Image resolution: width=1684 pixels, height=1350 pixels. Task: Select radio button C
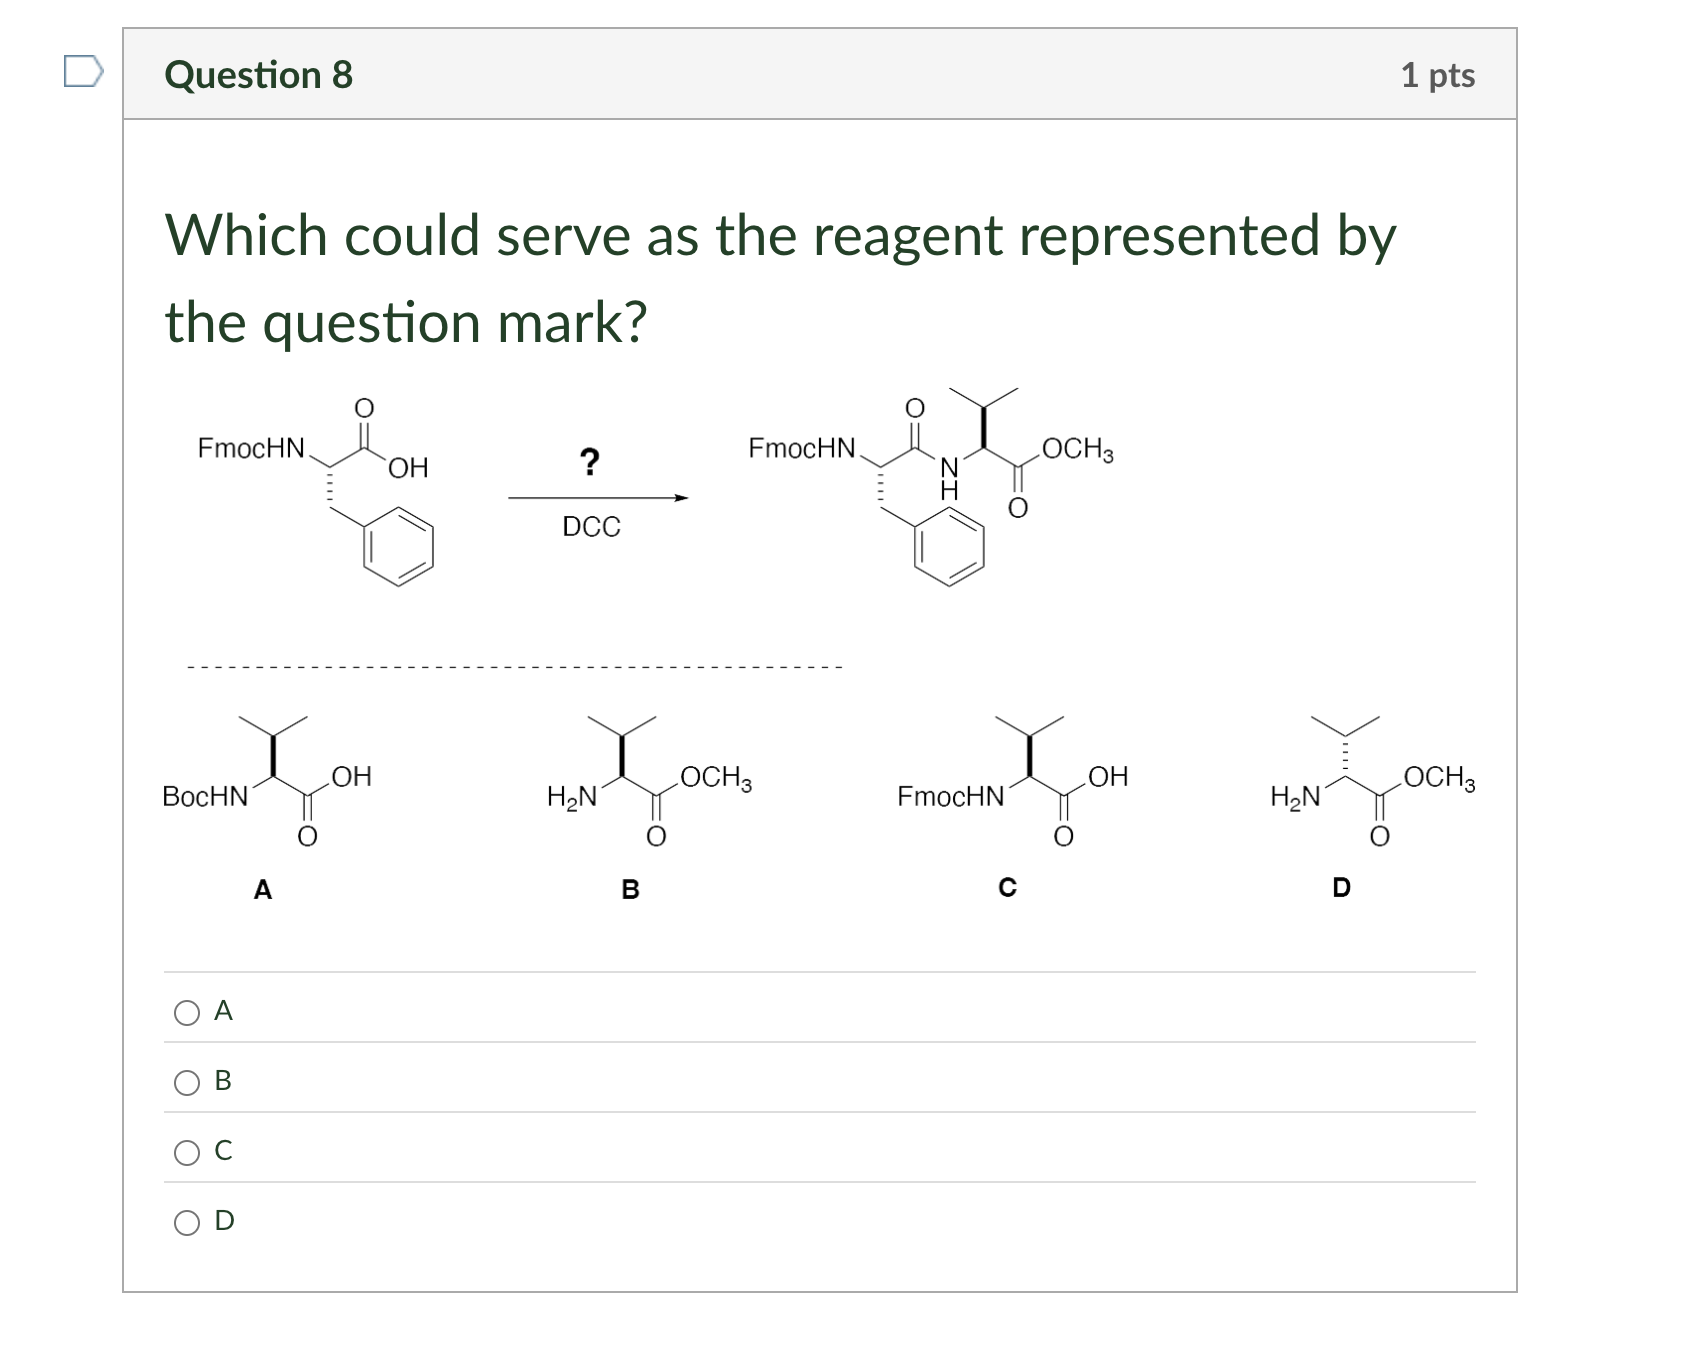click(x=186, y=1152)
